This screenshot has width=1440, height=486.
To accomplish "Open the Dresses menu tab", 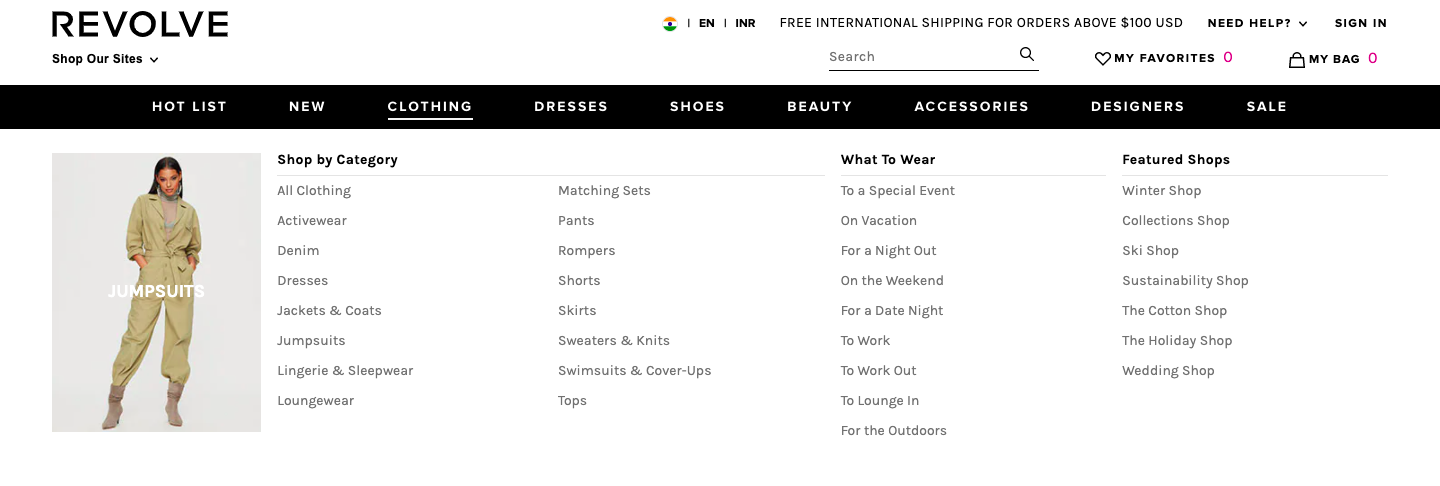I will (570, 106).
